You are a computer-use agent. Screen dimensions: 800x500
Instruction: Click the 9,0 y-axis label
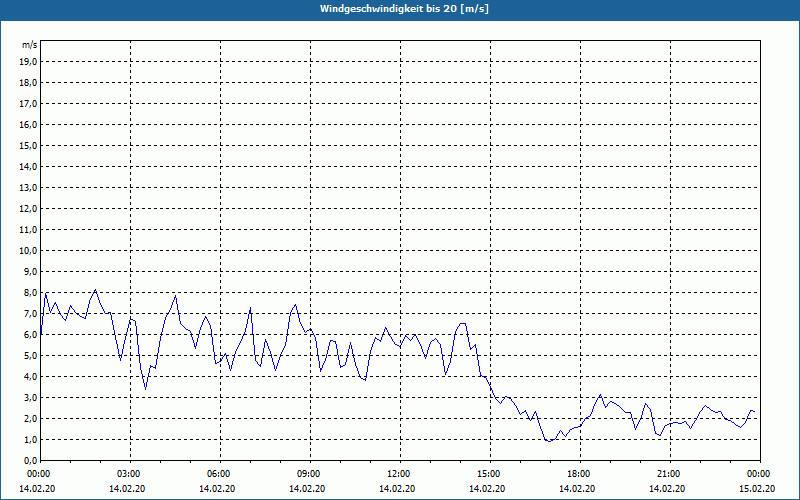click(x=30, y=271)
